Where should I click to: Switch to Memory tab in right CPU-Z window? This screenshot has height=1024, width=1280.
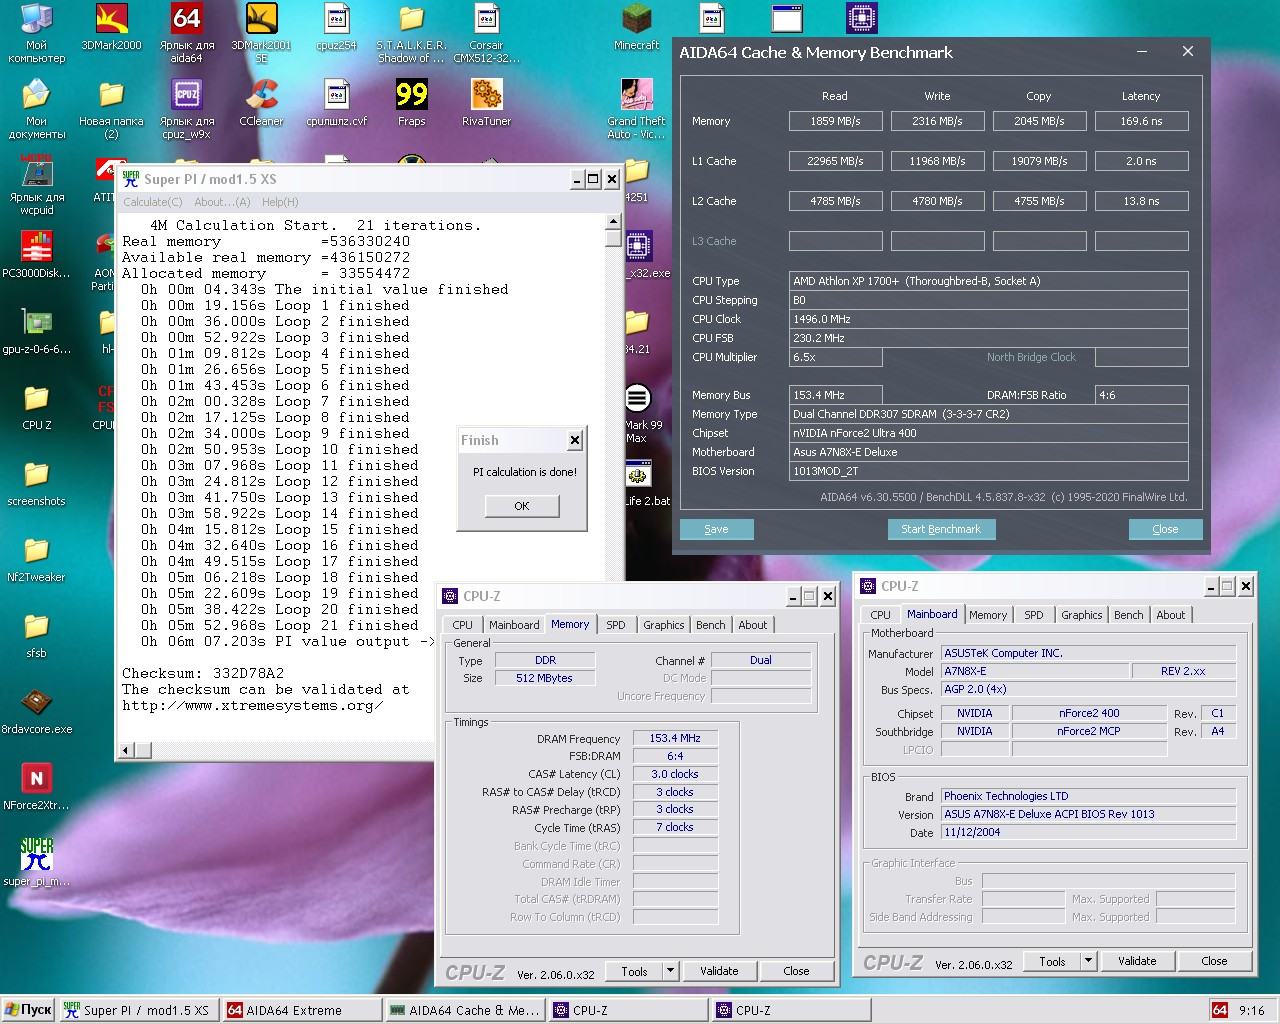pos(988,615)
